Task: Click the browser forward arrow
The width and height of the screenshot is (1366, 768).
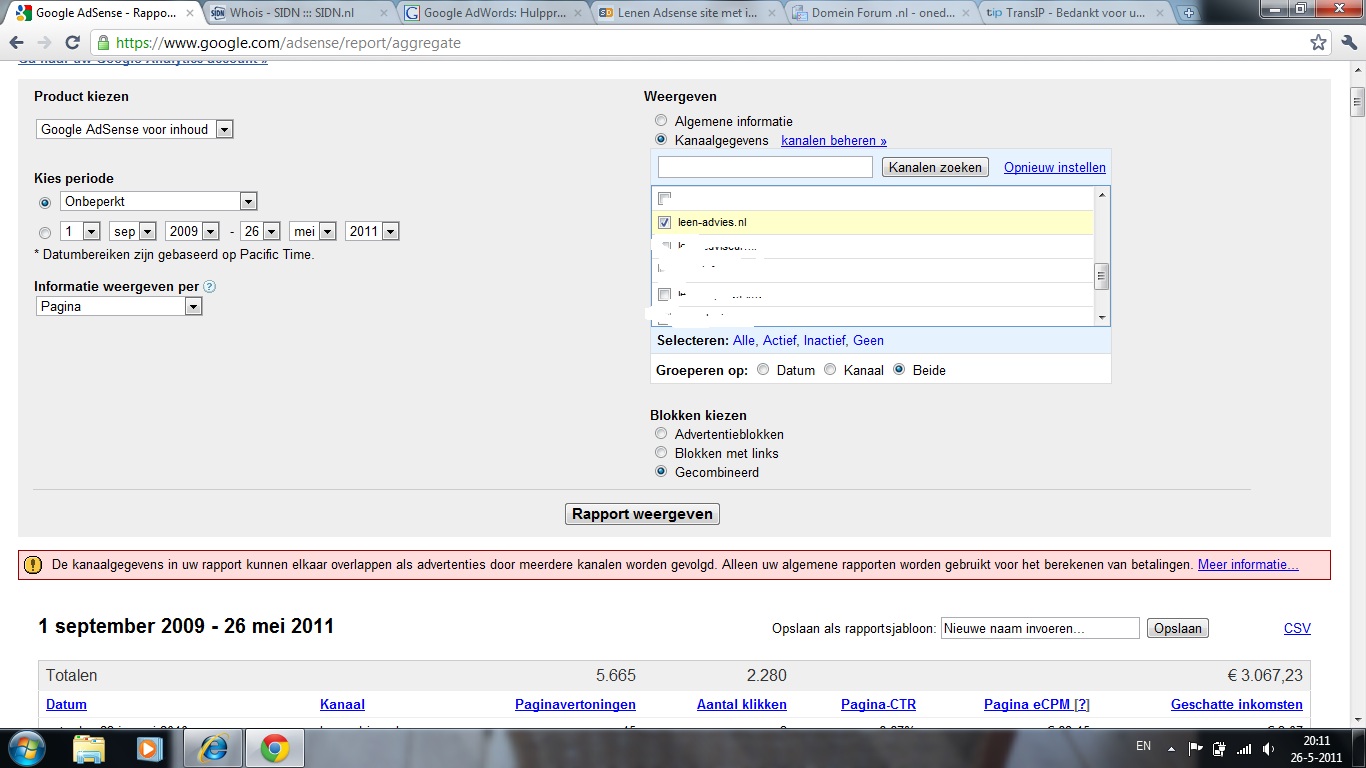Action: coord(44,43)
